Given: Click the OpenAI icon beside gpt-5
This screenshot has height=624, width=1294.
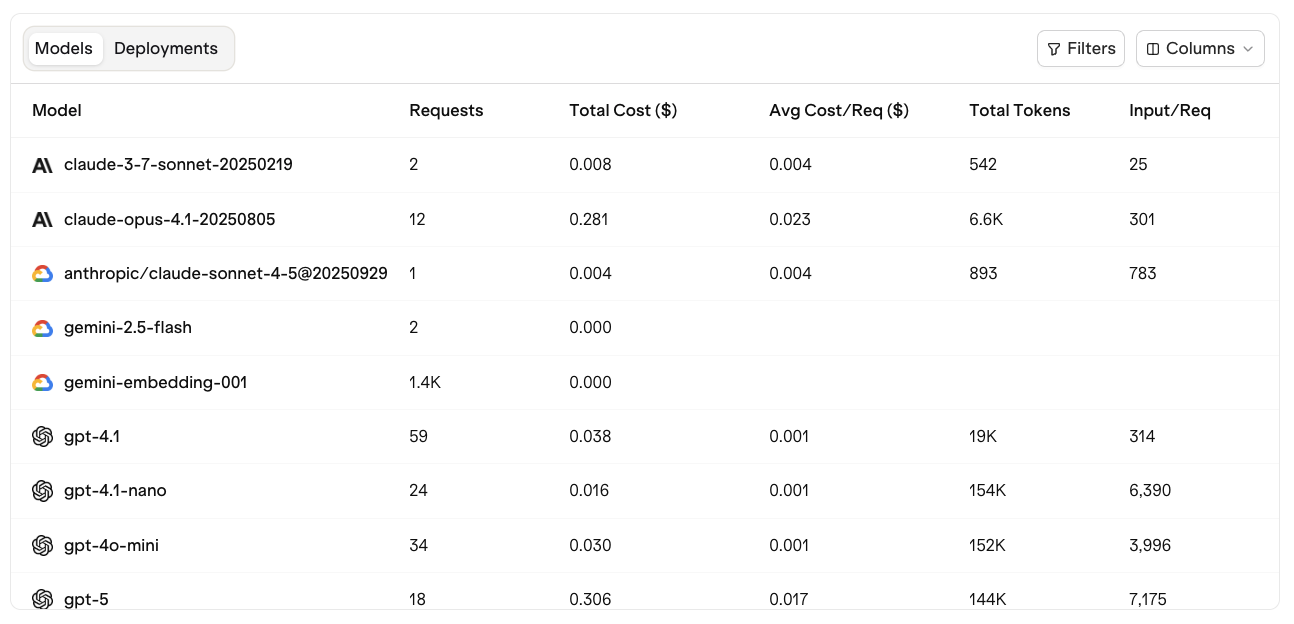Looking at the screenshot, I should [x=42, y=599].
